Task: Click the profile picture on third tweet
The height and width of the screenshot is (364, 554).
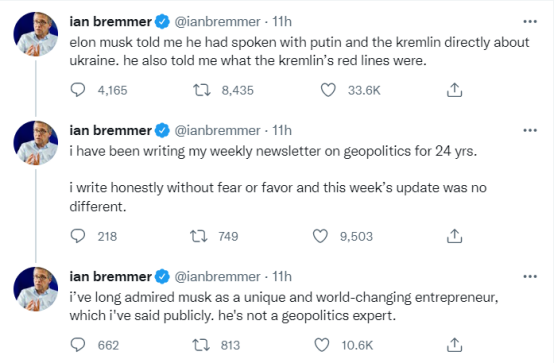Action: pos(36,289)
